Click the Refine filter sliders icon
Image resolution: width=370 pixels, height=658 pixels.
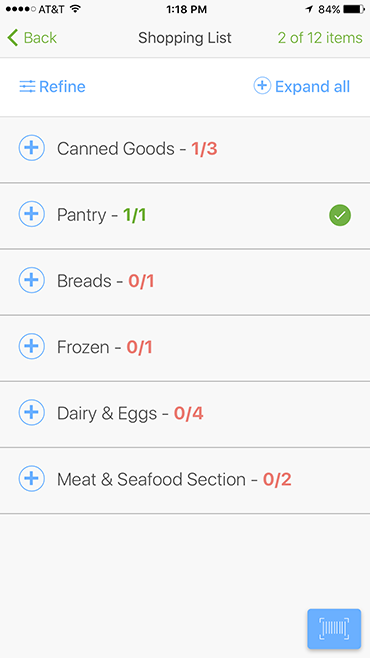[27, 87]
